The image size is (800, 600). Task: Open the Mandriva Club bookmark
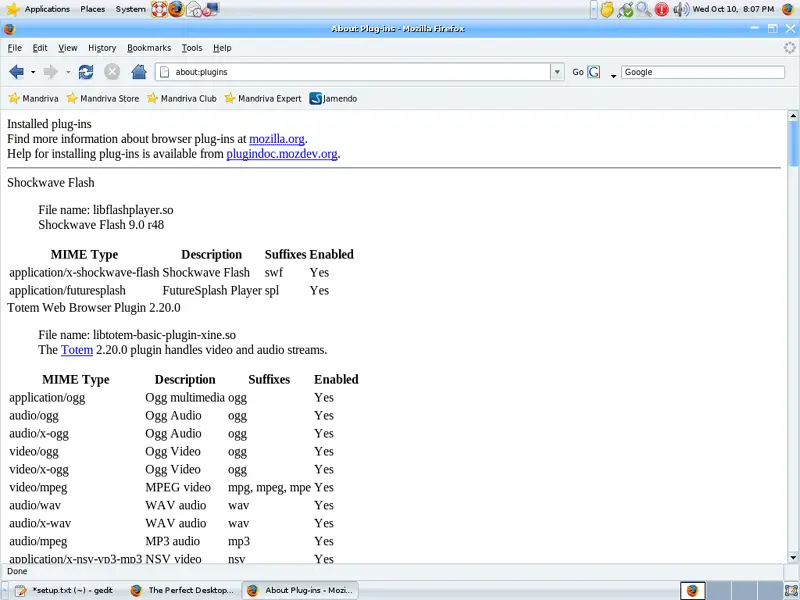point(182,98)
